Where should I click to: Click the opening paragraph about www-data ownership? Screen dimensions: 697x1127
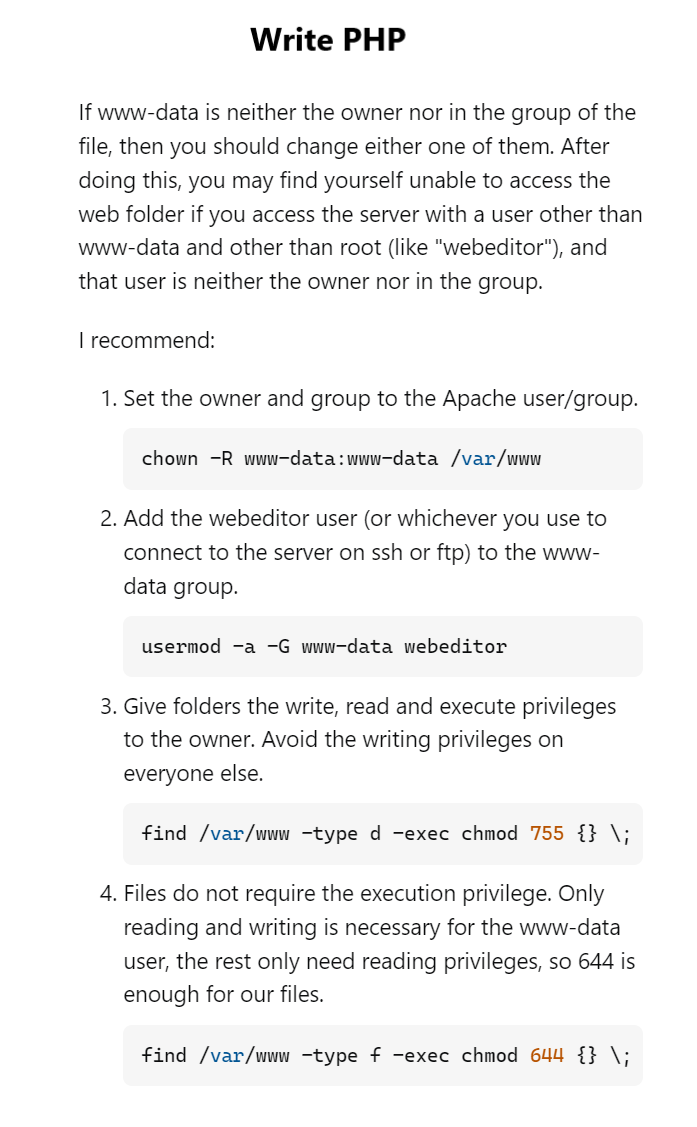(360, 197)
